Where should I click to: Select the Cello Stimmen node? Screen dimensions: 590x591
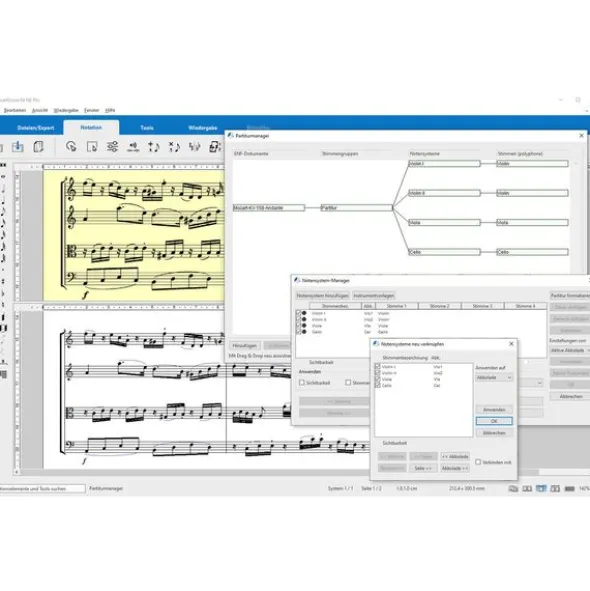tap(532, 252)
